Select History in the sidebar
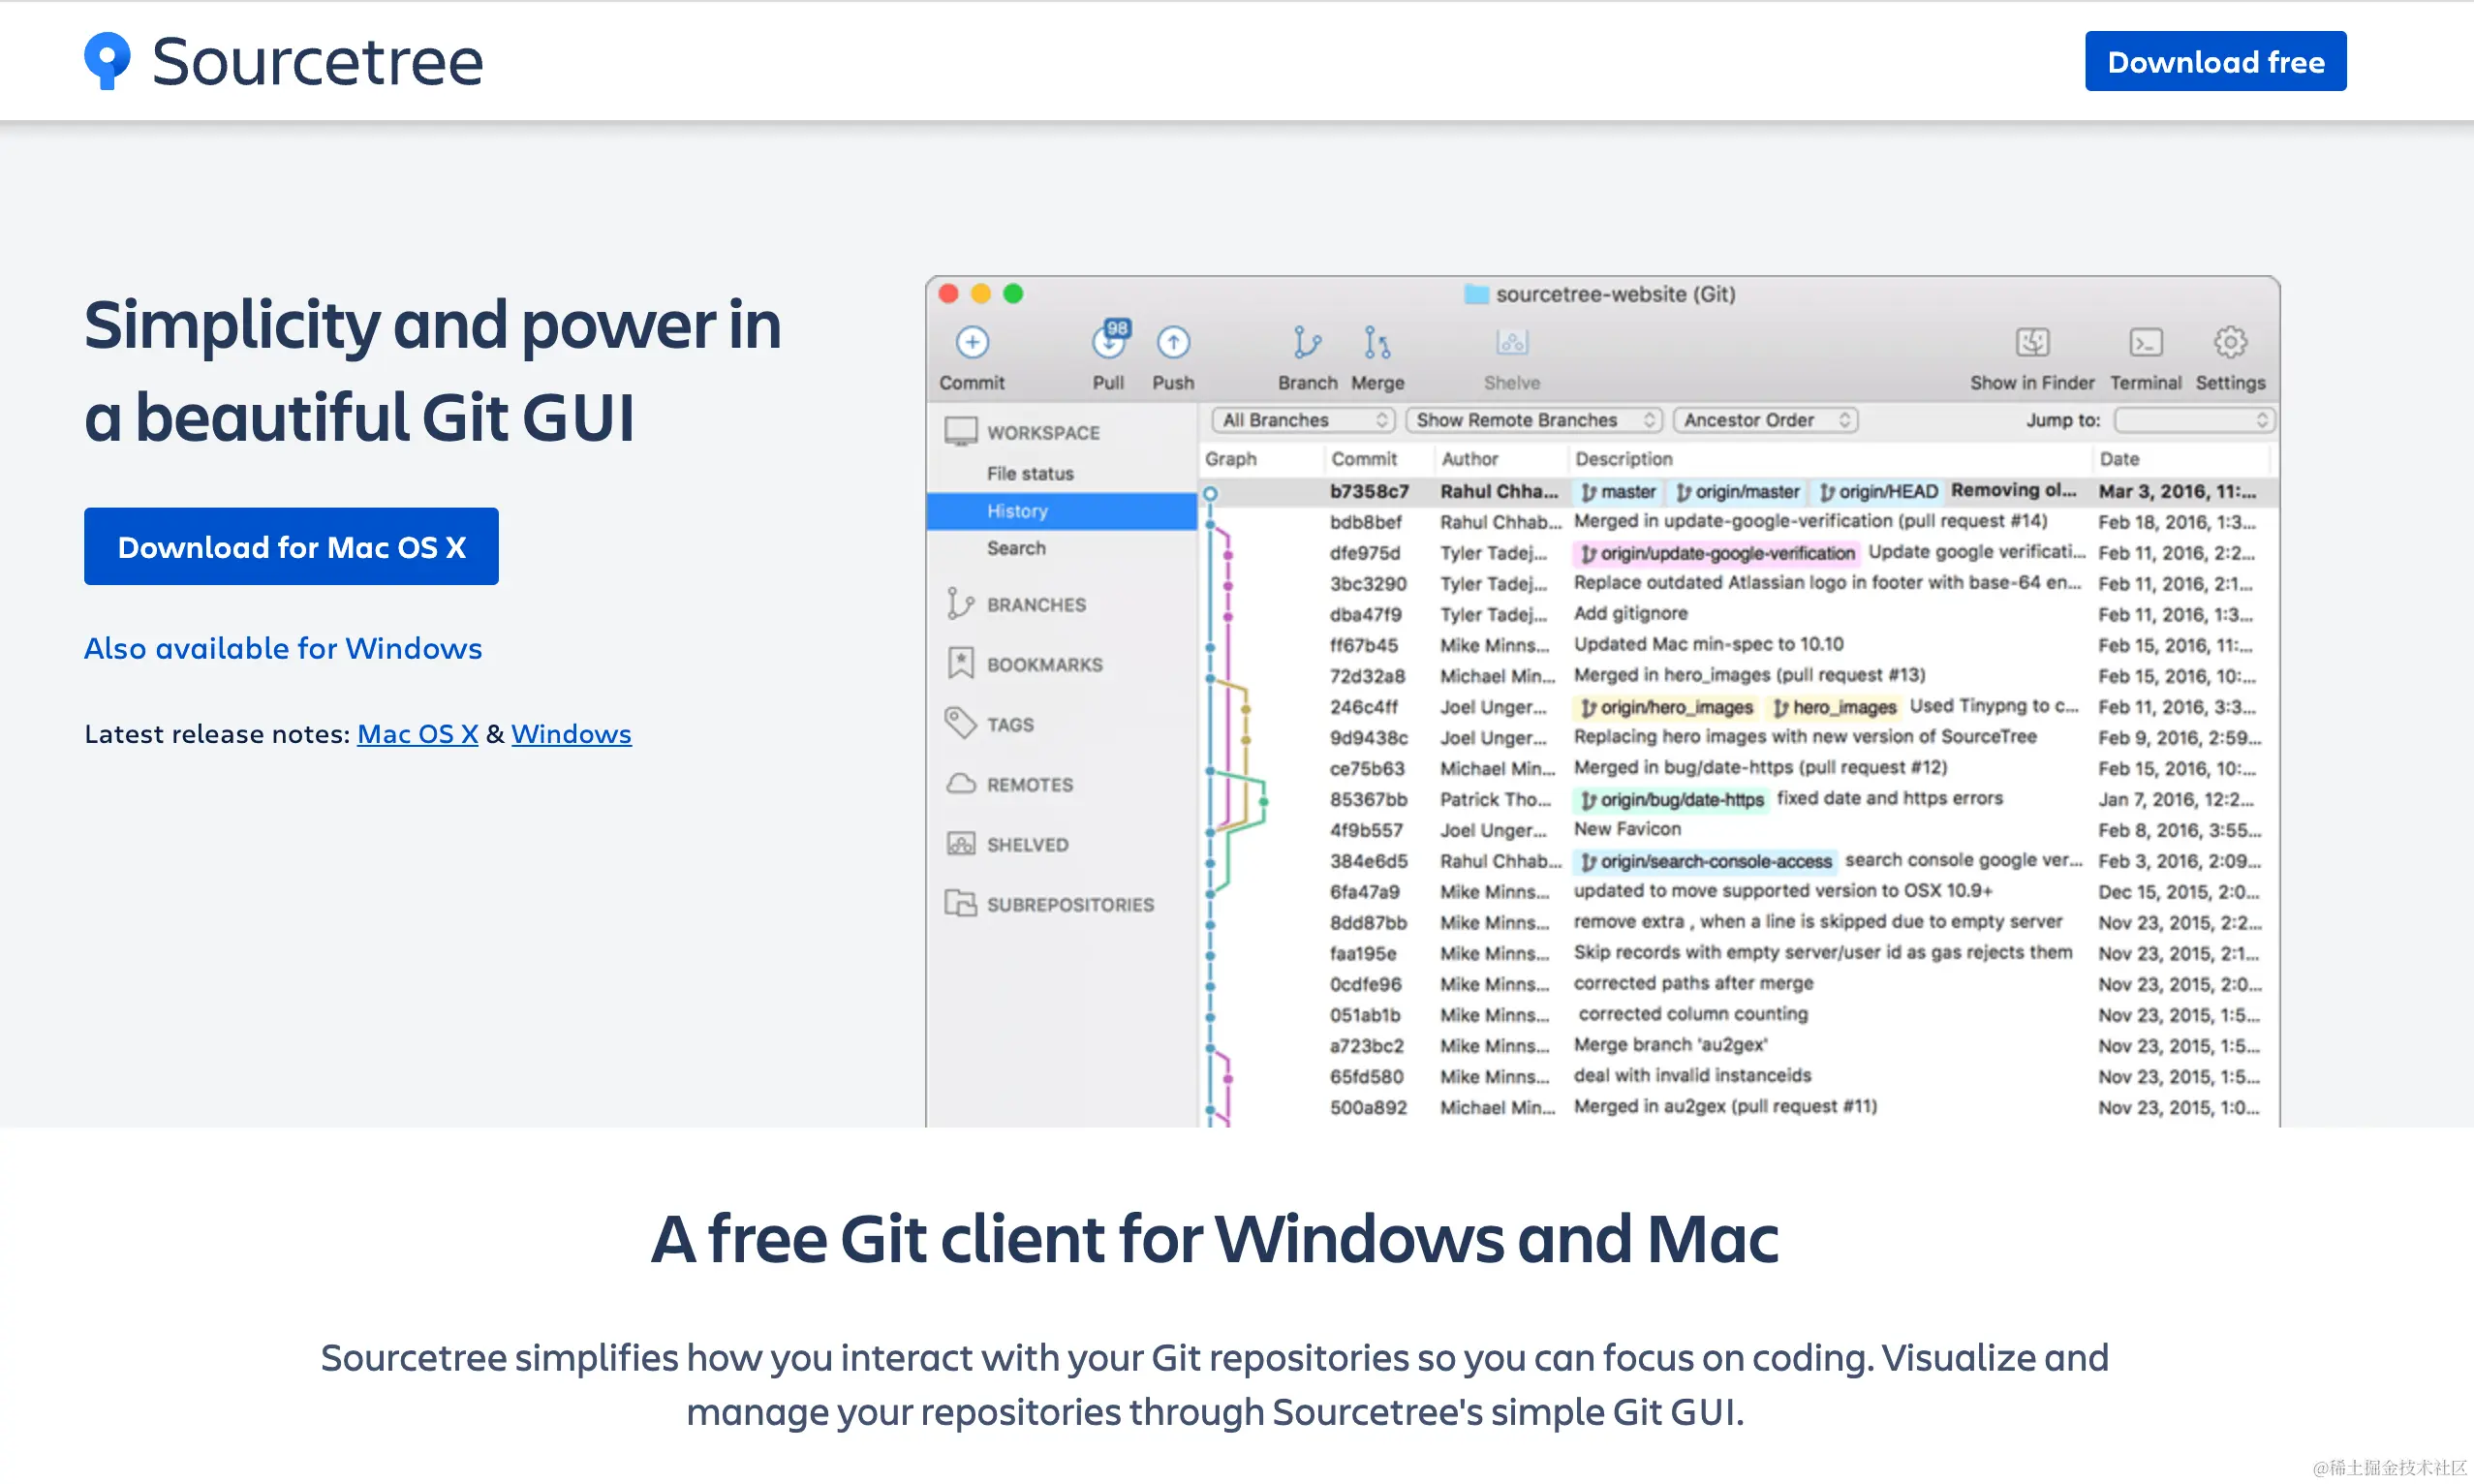This screenshot has height=1484, width=2474. click(x=1017, y=511)
